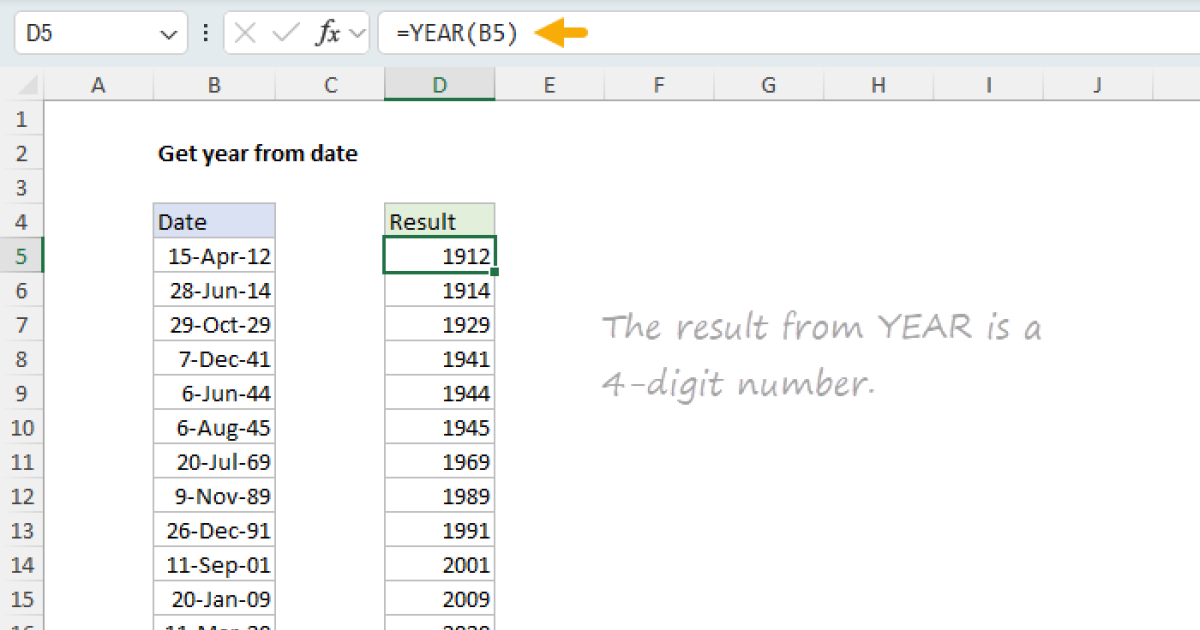
Task: Click the three-dot formula bar resize handle
Action: (206, 33)
